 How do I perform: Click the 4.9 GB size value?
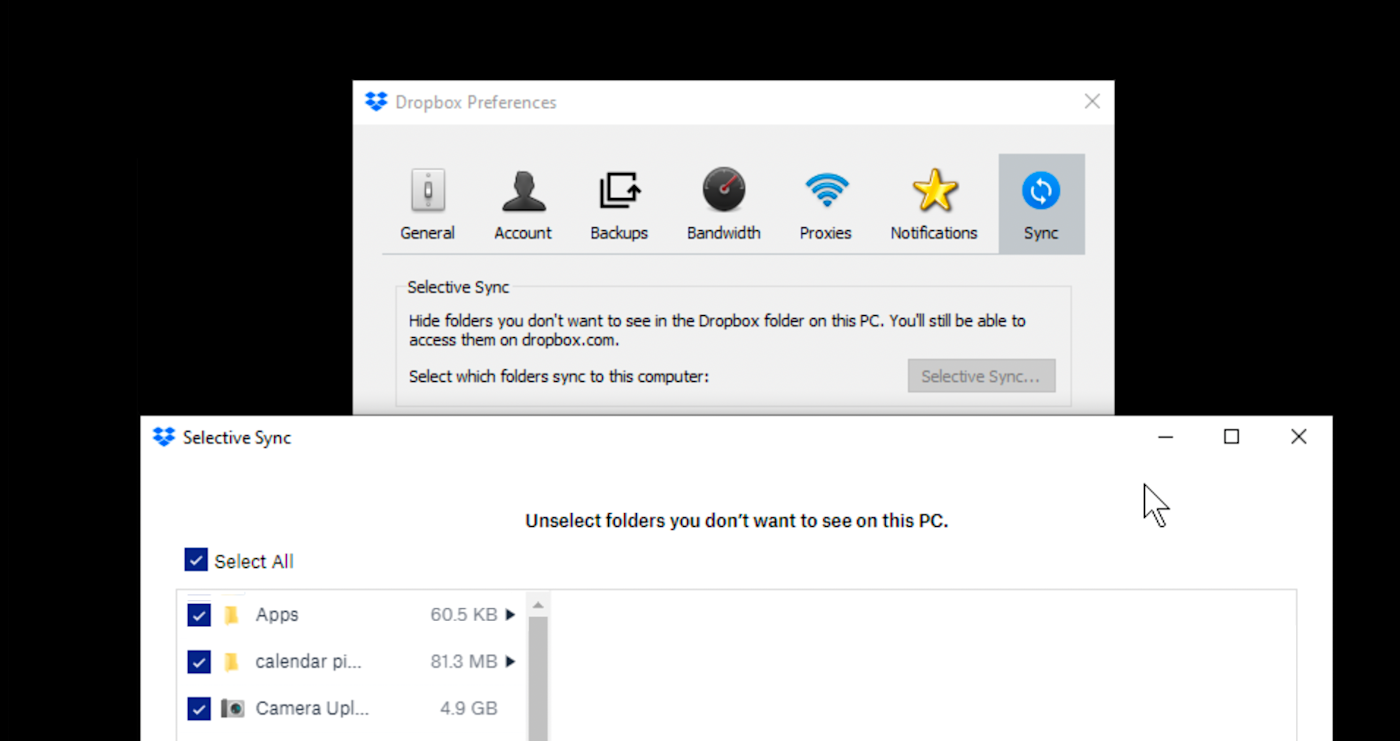tap(469, 709)
